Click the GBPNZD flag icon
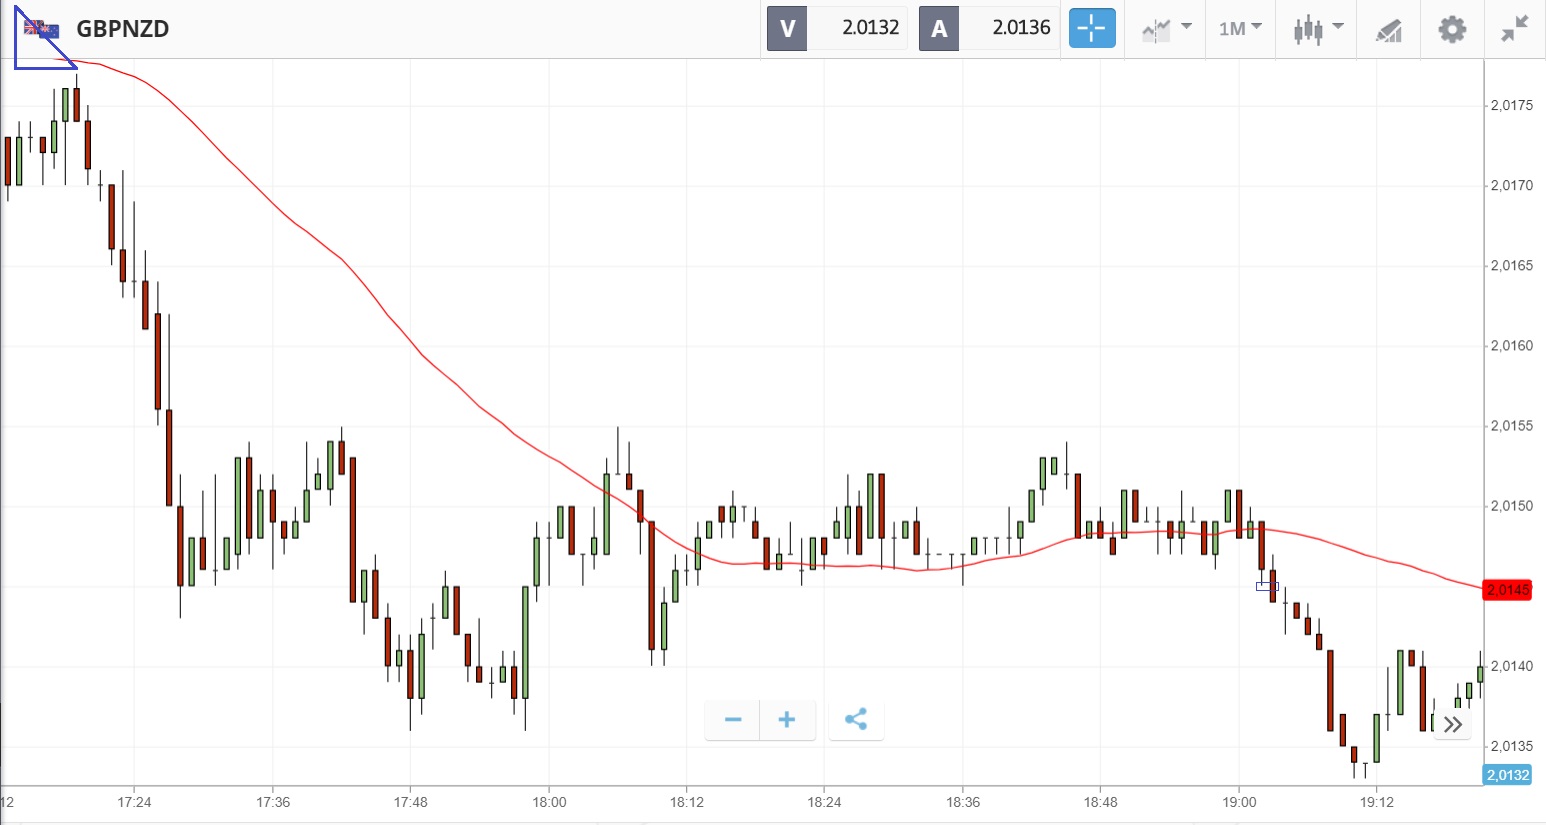This screenshot has width=1546, height=825. [x=41, y=29]
